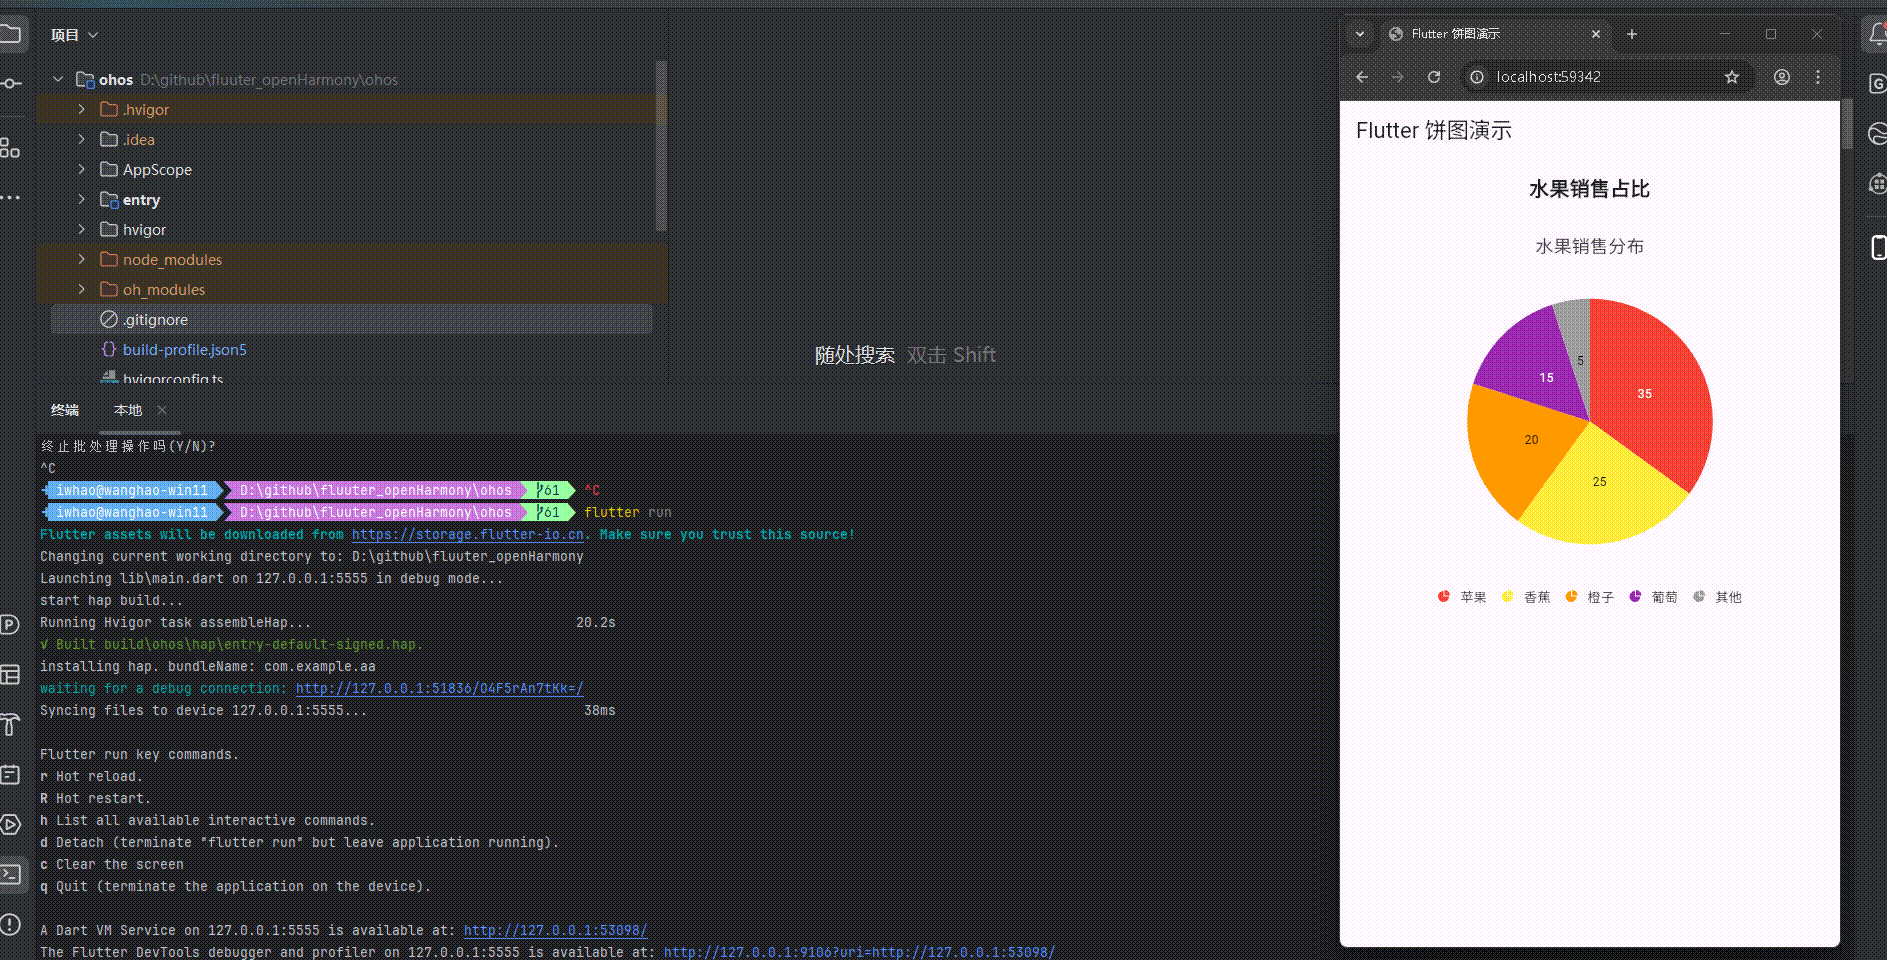Viewport: 1887px width, 960px height.
Task: Open the table layout icon in left sidebar
Action: 10,674
